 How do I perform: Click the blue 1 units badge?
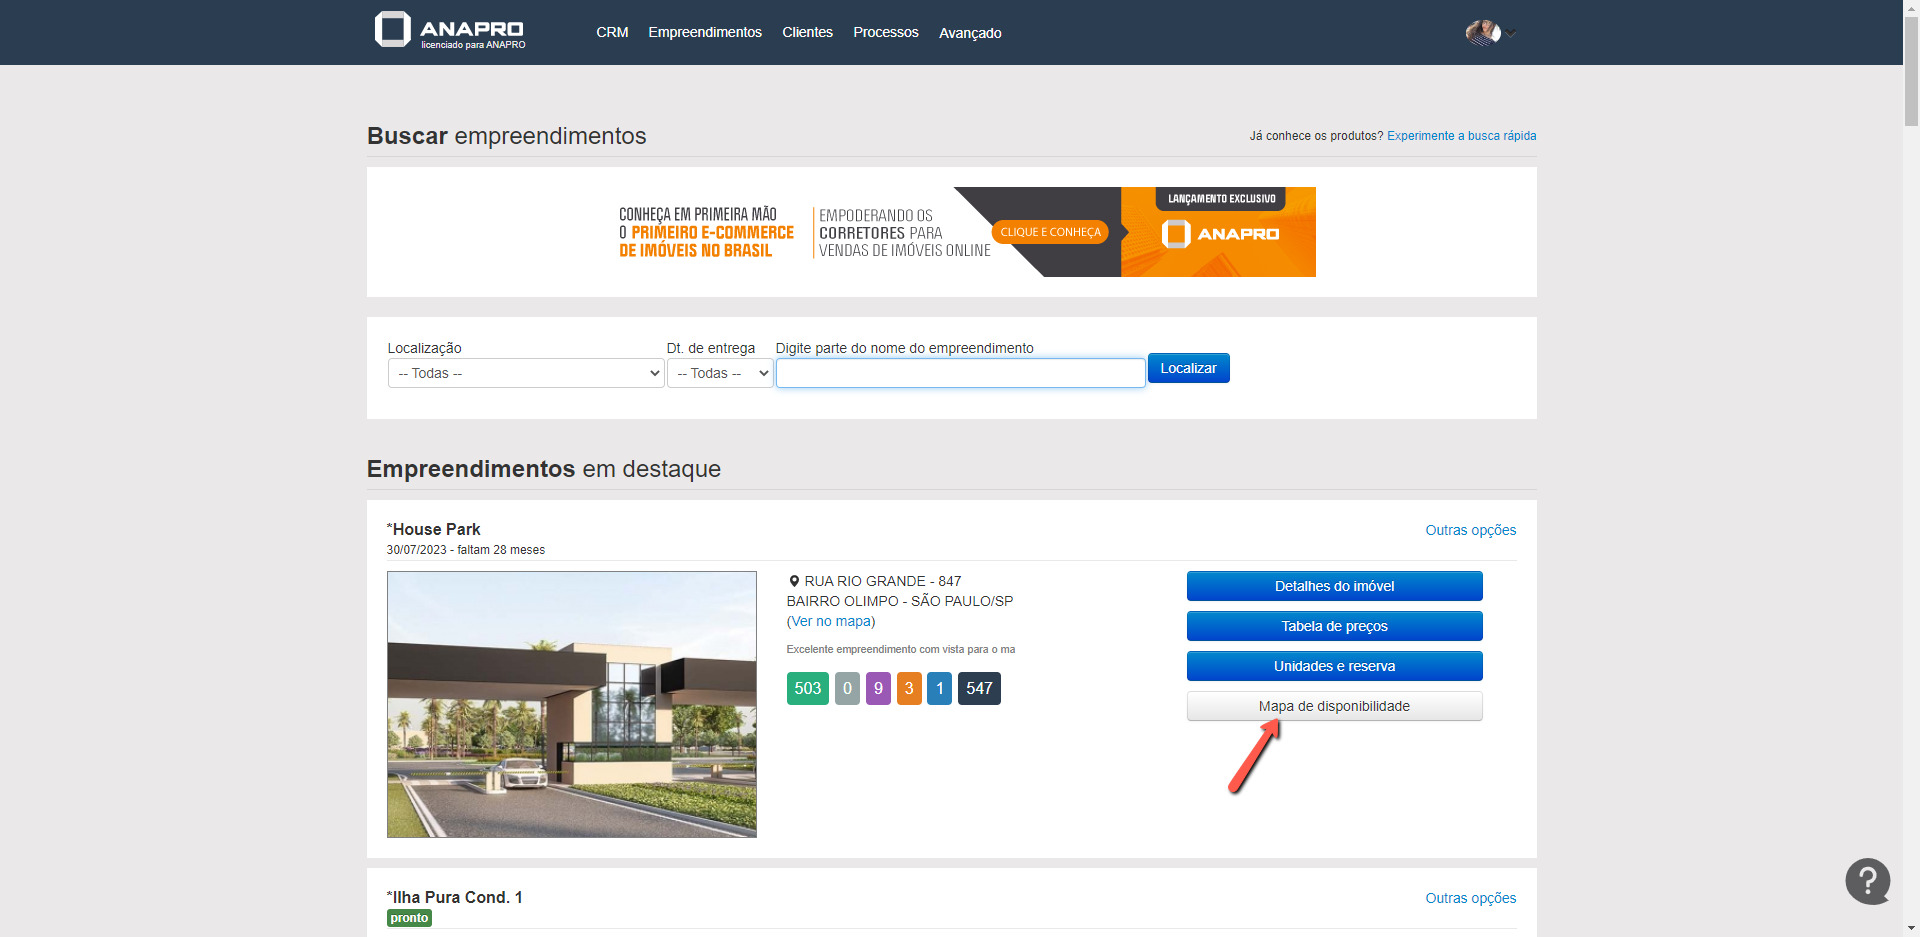click(939, 688)
